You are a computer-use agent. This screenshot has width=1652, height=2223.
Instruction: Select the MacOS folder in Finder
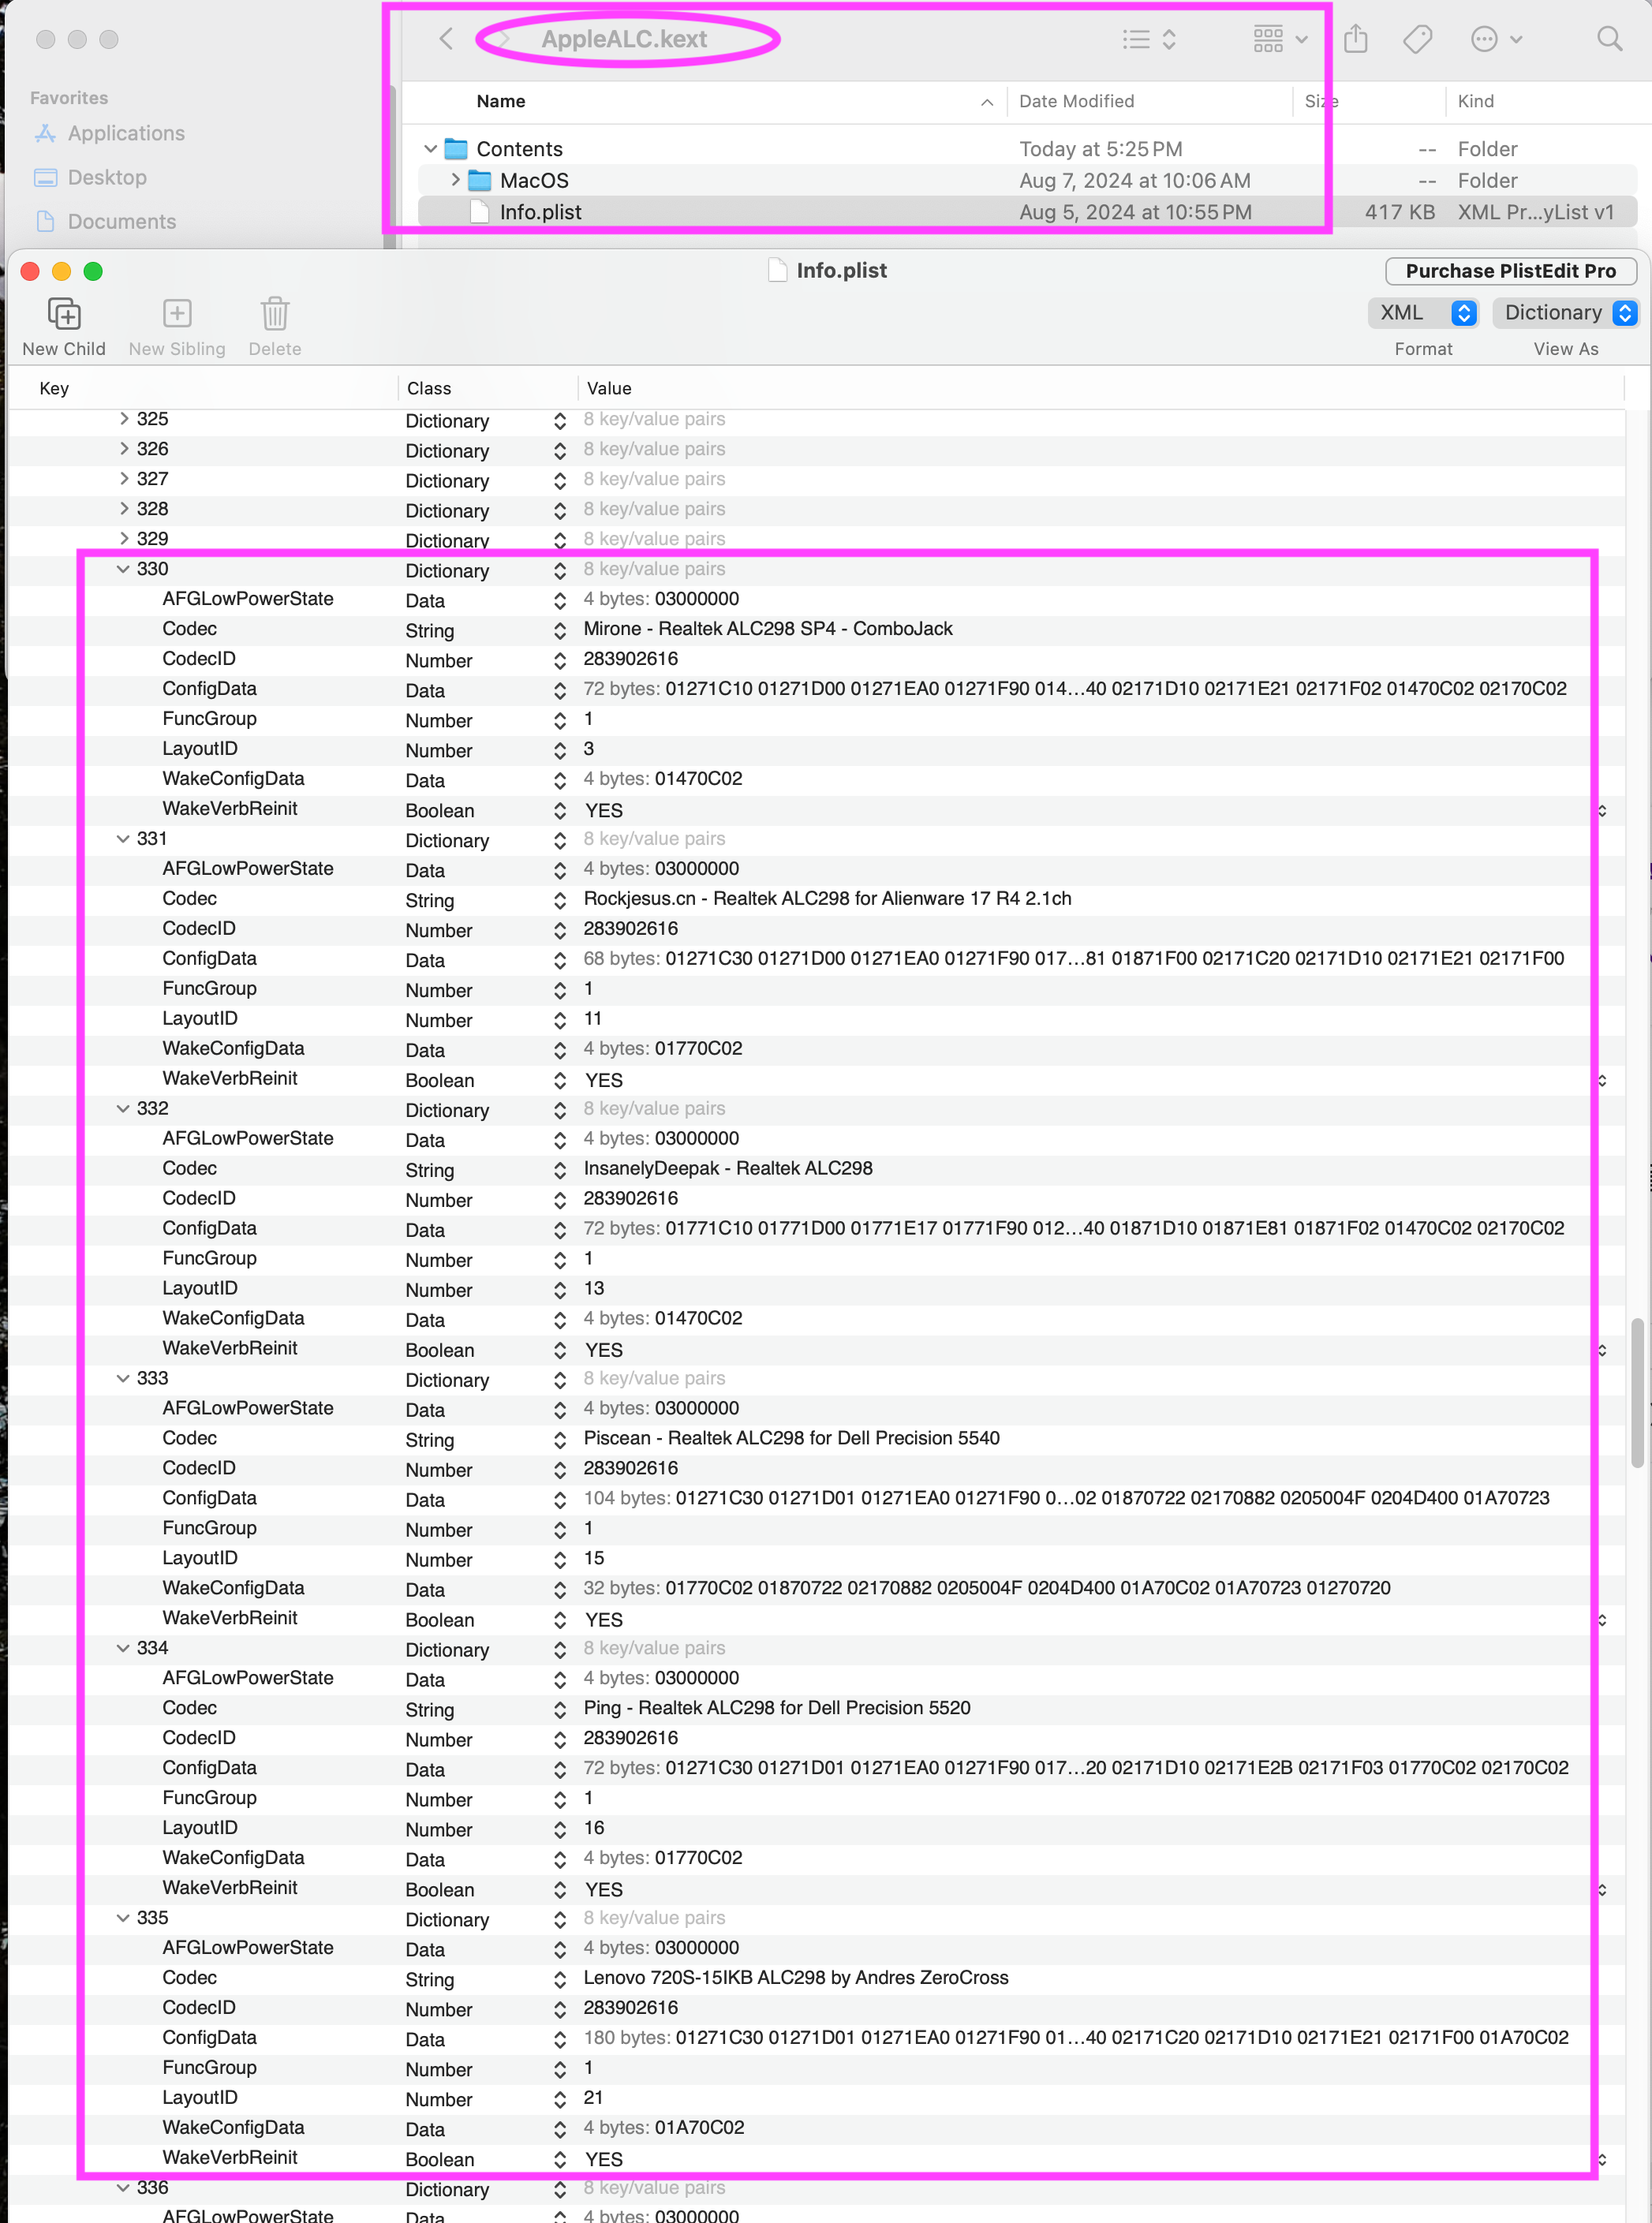click(534, 180)
